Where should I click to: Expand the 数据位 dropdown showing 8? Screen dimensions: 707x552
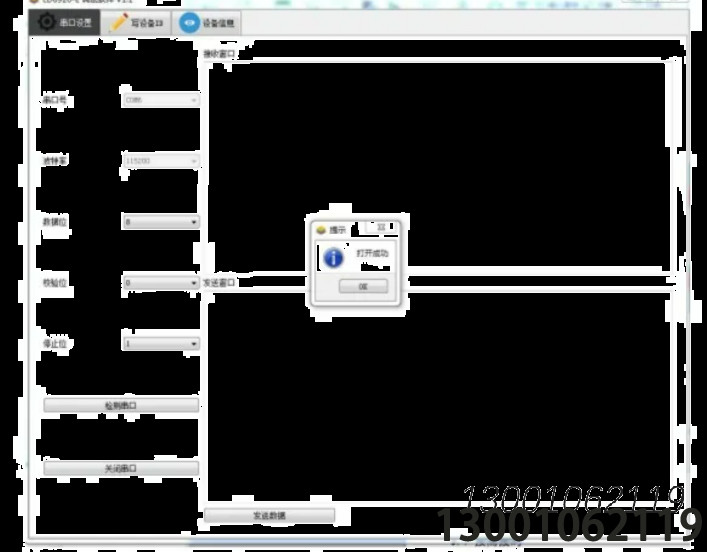click(161, 222)
